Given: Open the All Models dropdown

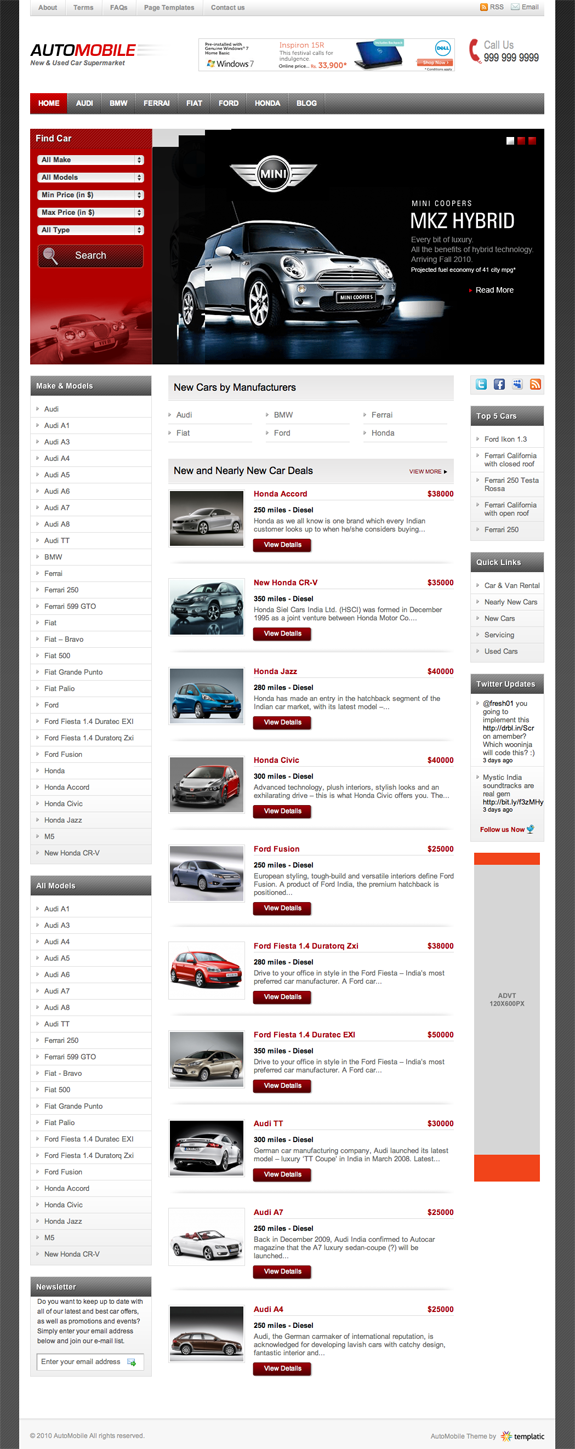Looking at the screenshot, I should 91,177.
